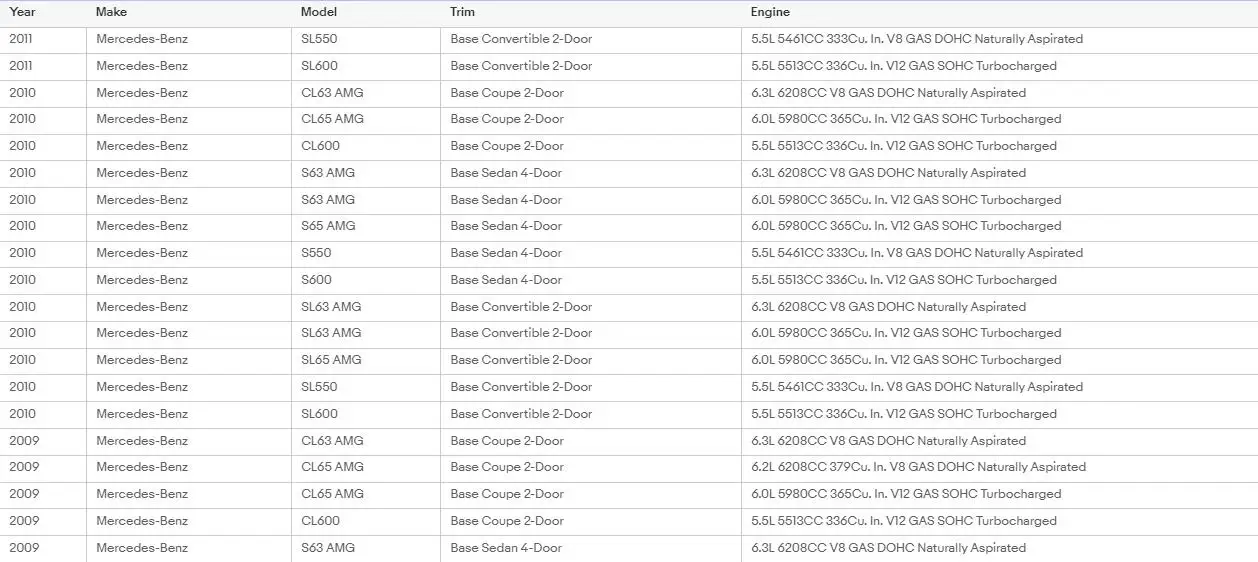Click the Year column header
The width and height of the screenshot is (1258, 562).
[43, 13]
